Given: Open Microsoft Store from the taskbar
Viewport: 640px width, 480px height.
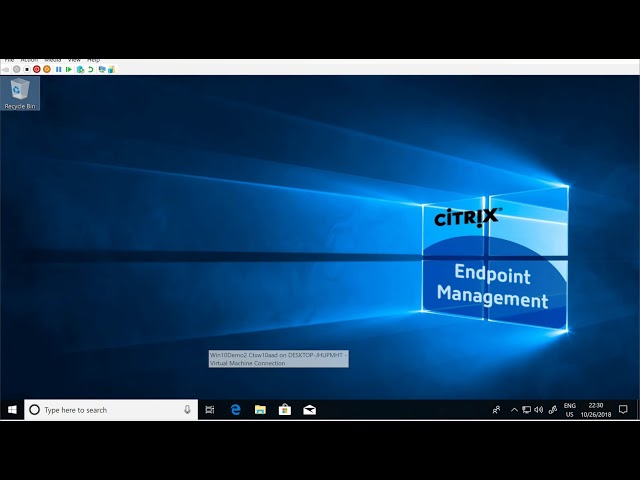Looking at the screenshot, I should click(x=285, y=409).
